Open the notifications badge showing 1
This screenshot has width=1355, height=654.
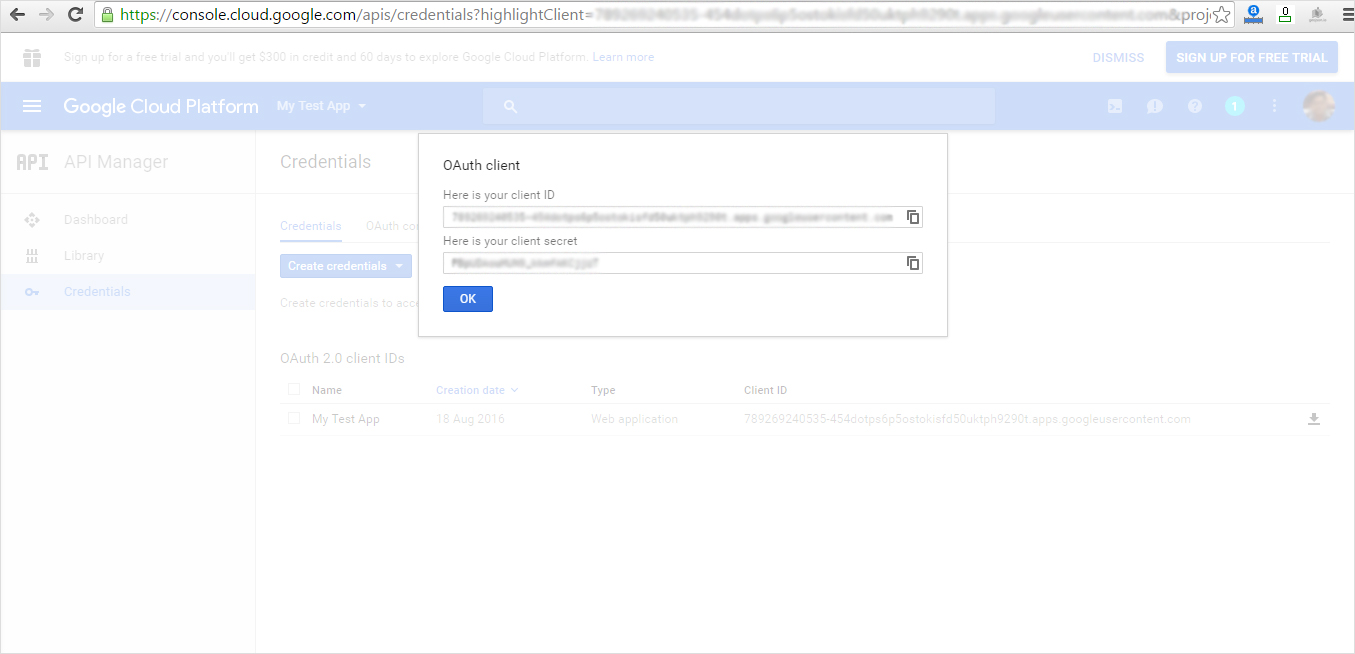[x=1235, y=106]
